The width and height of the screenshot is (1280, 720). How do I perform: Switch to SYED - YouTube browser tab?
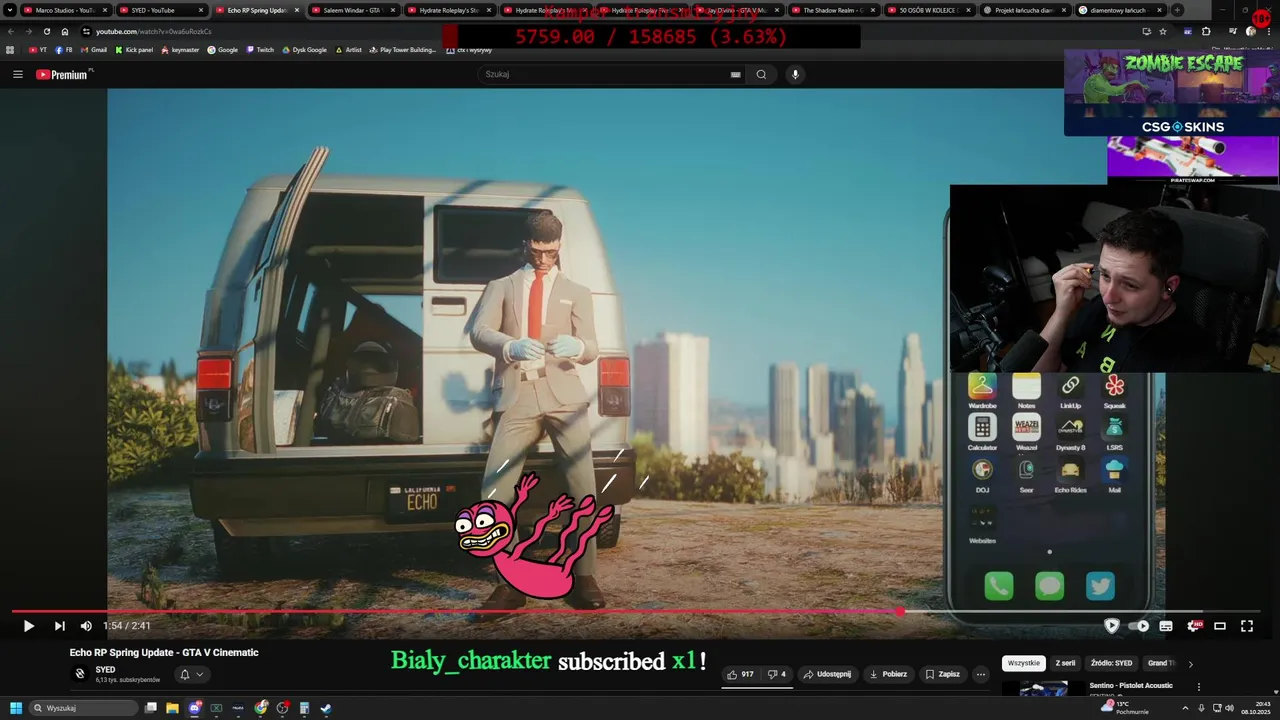coord(160,10)
